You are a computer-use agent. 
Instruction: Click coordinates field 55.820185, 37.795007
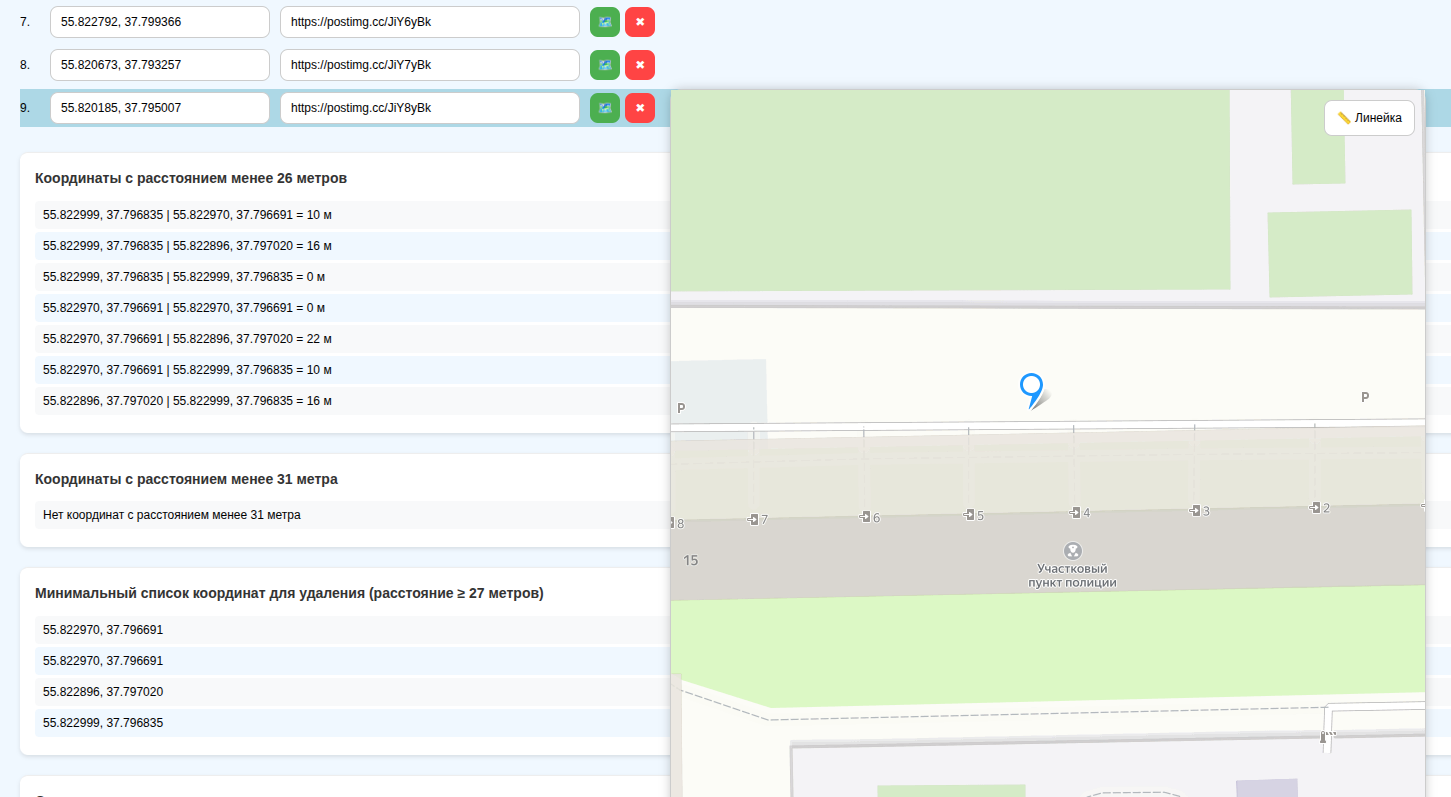click(160, 108)
